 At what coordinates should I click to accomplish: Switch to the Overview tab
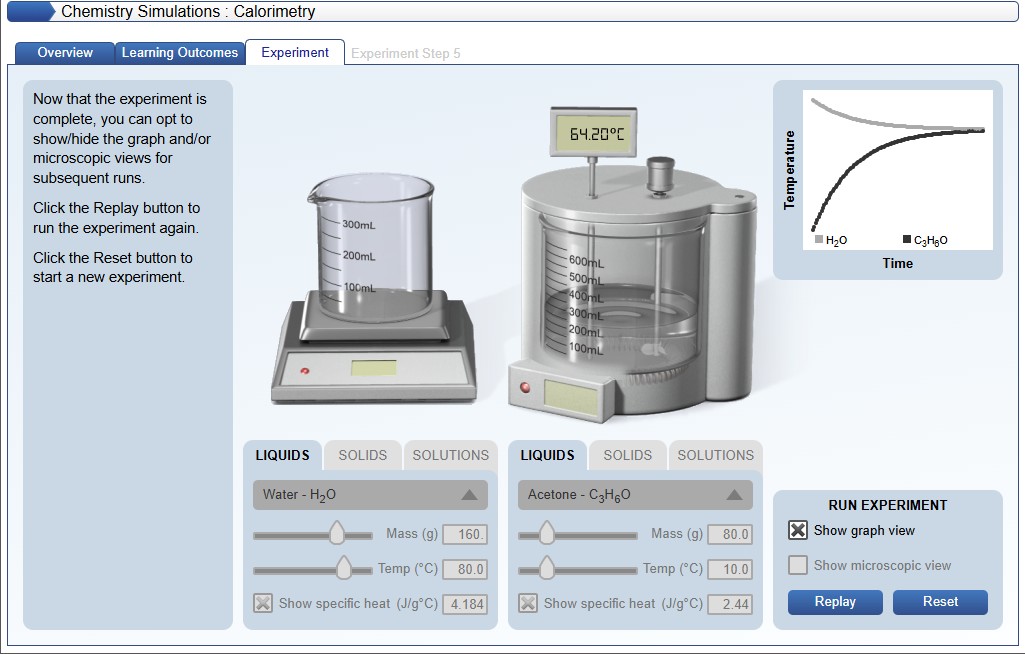pyautogui.click(x=65, y=53)
